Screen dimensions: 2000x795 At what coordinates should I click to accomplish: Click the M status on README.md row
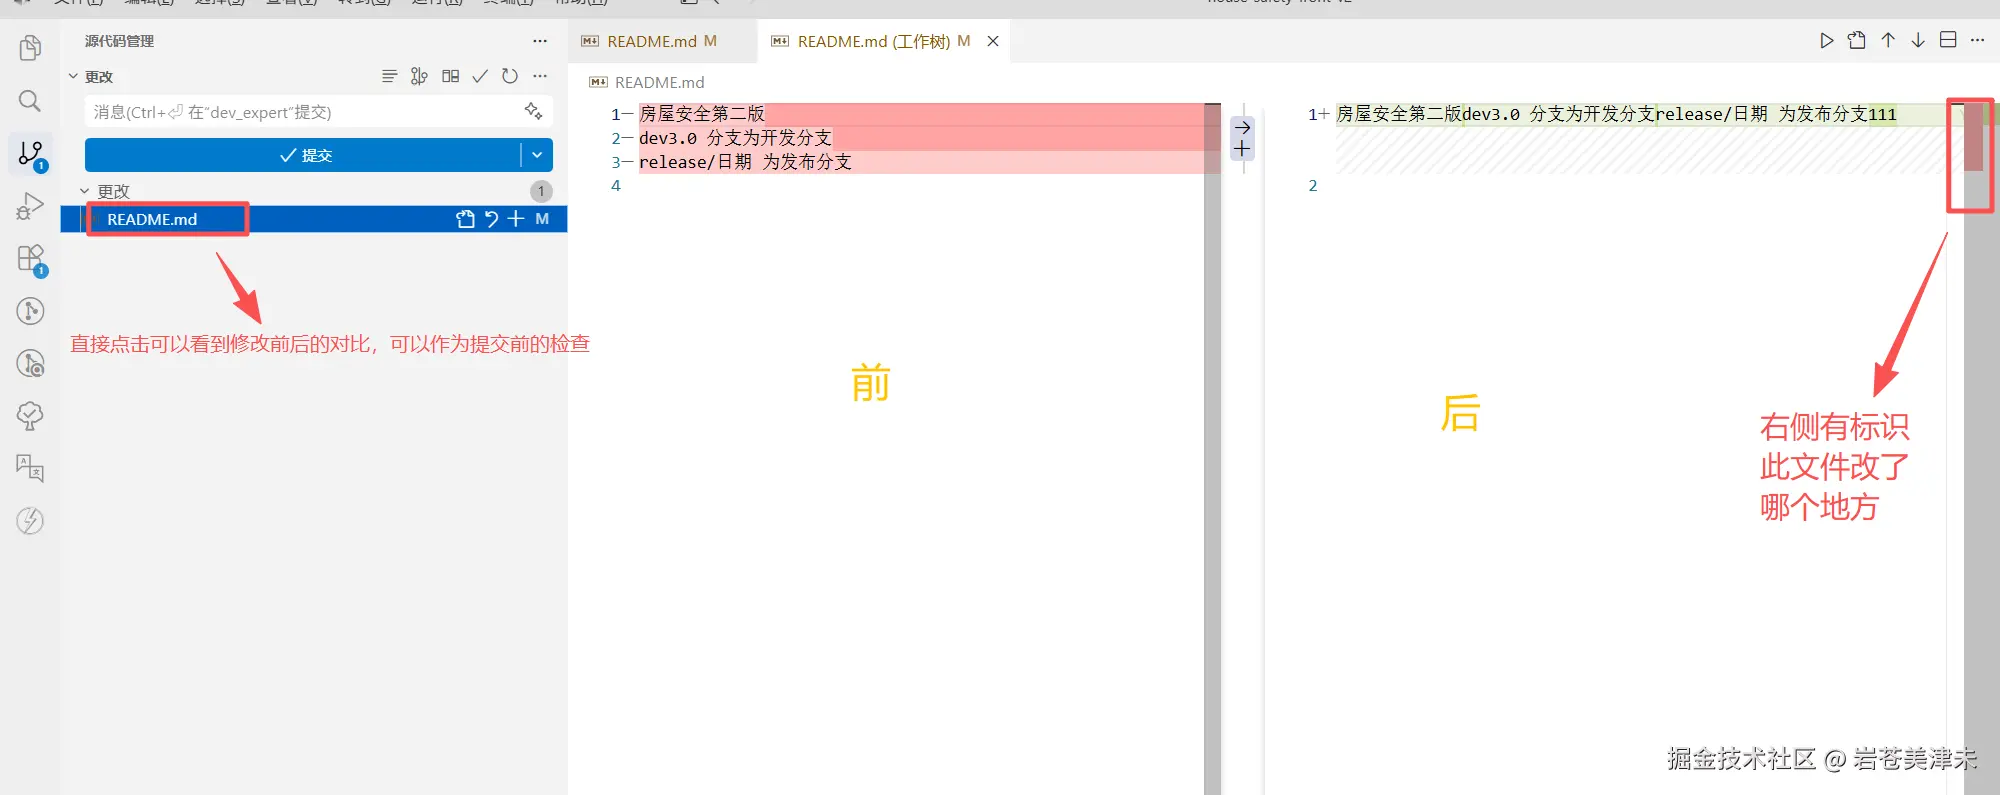pos(542,219)
